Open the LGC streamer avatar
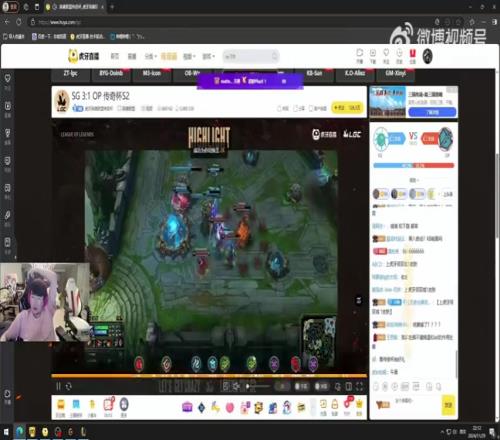This screenshot has height=440, width=500. [62, 101]
